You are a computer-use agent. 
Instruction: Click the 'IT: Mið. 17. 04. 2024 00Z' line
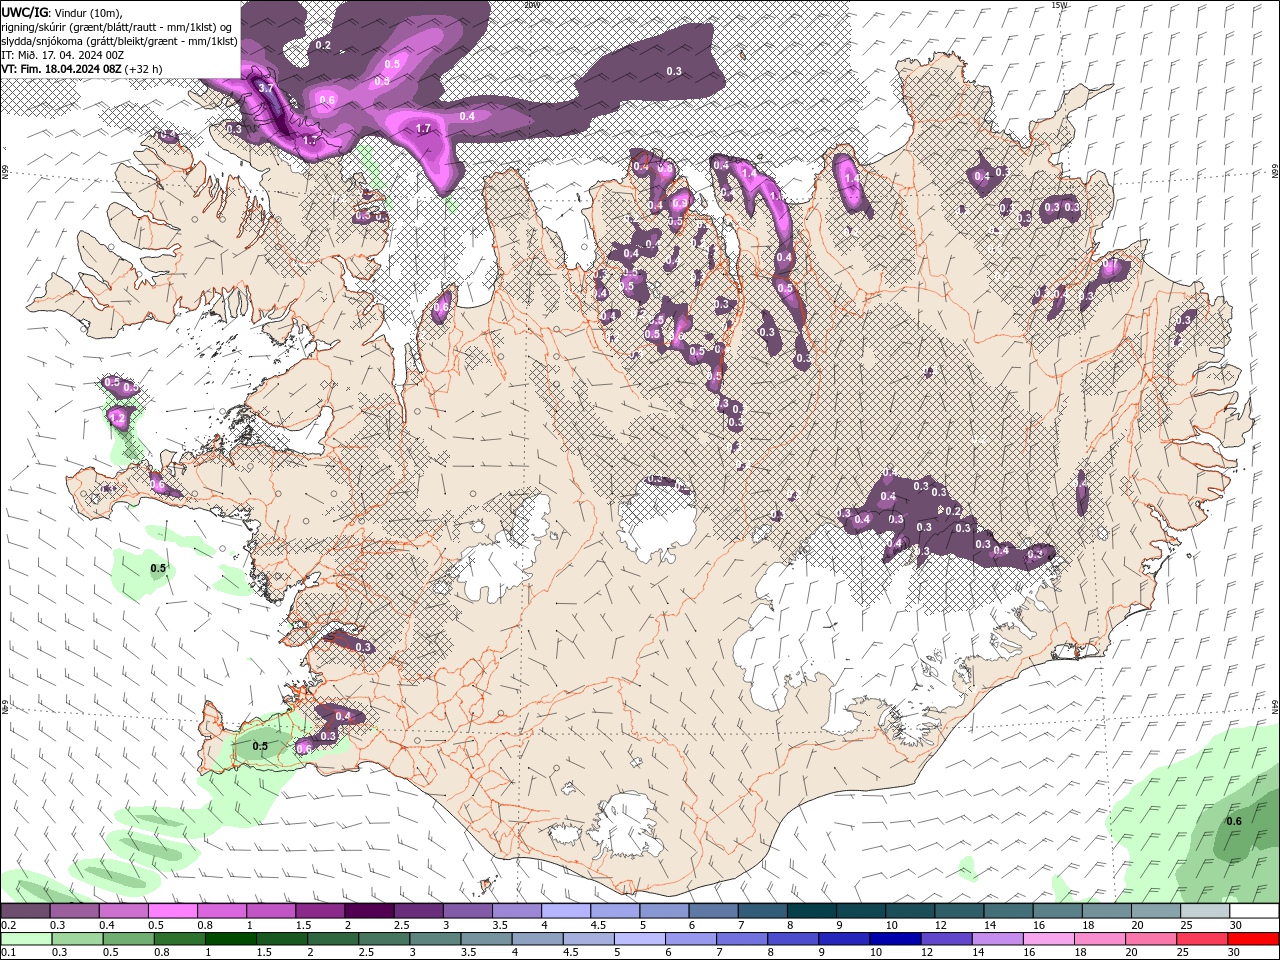pyautogui.click(x=63, y=55)
